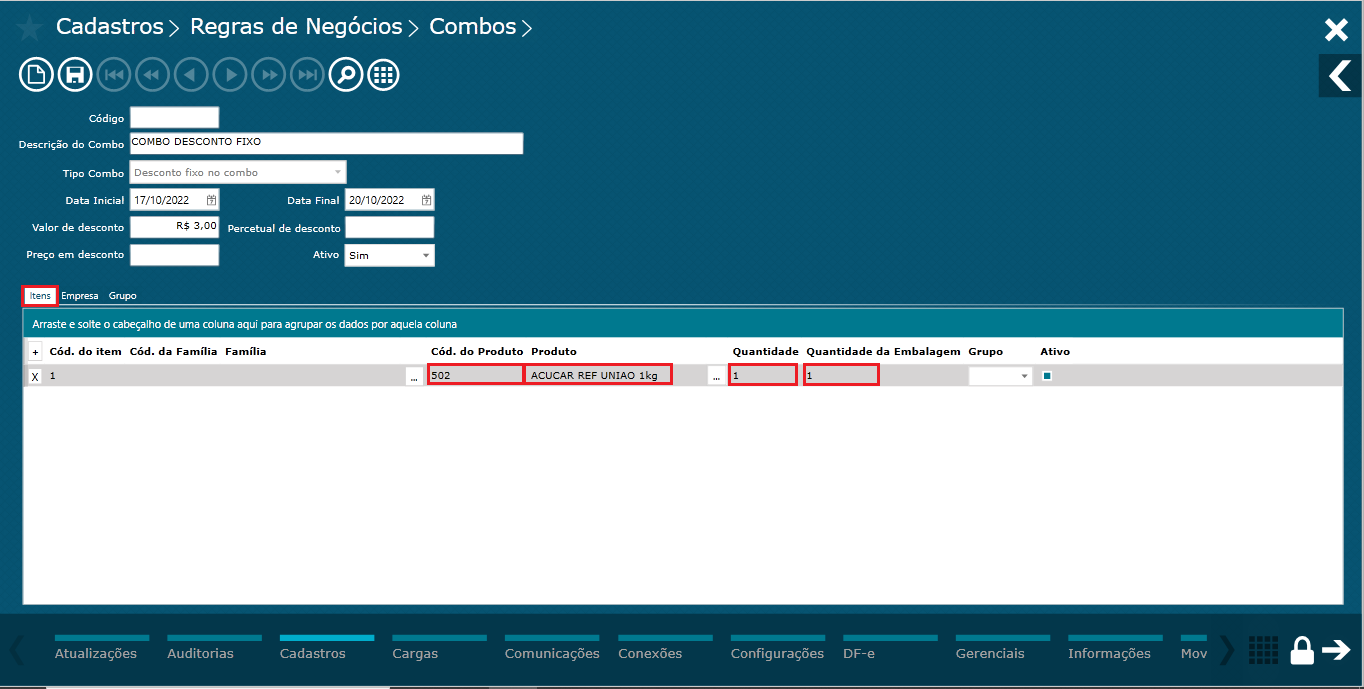Image resolution: width=1364 pixels, height=689 pixels.
Task: Click the Valor de desconto field
Action: coord(174,227)
